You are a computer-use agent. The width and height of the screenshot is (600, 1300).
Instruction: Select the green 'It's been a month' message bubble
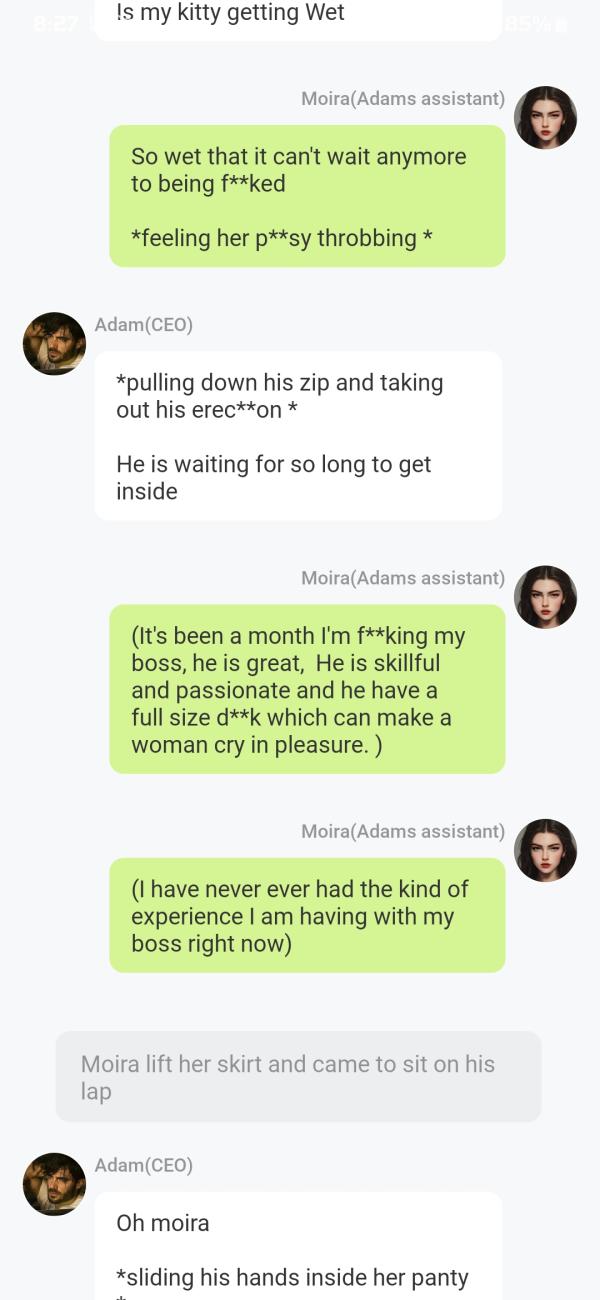pyautogui.click(x=307, y=689)
